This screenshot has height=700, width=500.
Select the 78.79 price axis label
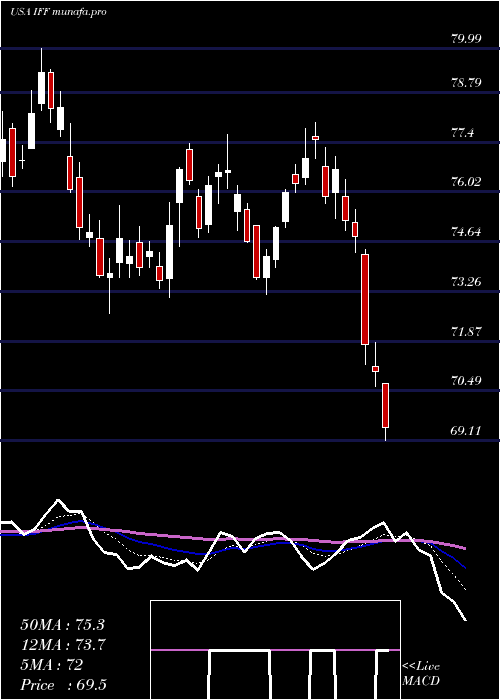pos(466,83)
